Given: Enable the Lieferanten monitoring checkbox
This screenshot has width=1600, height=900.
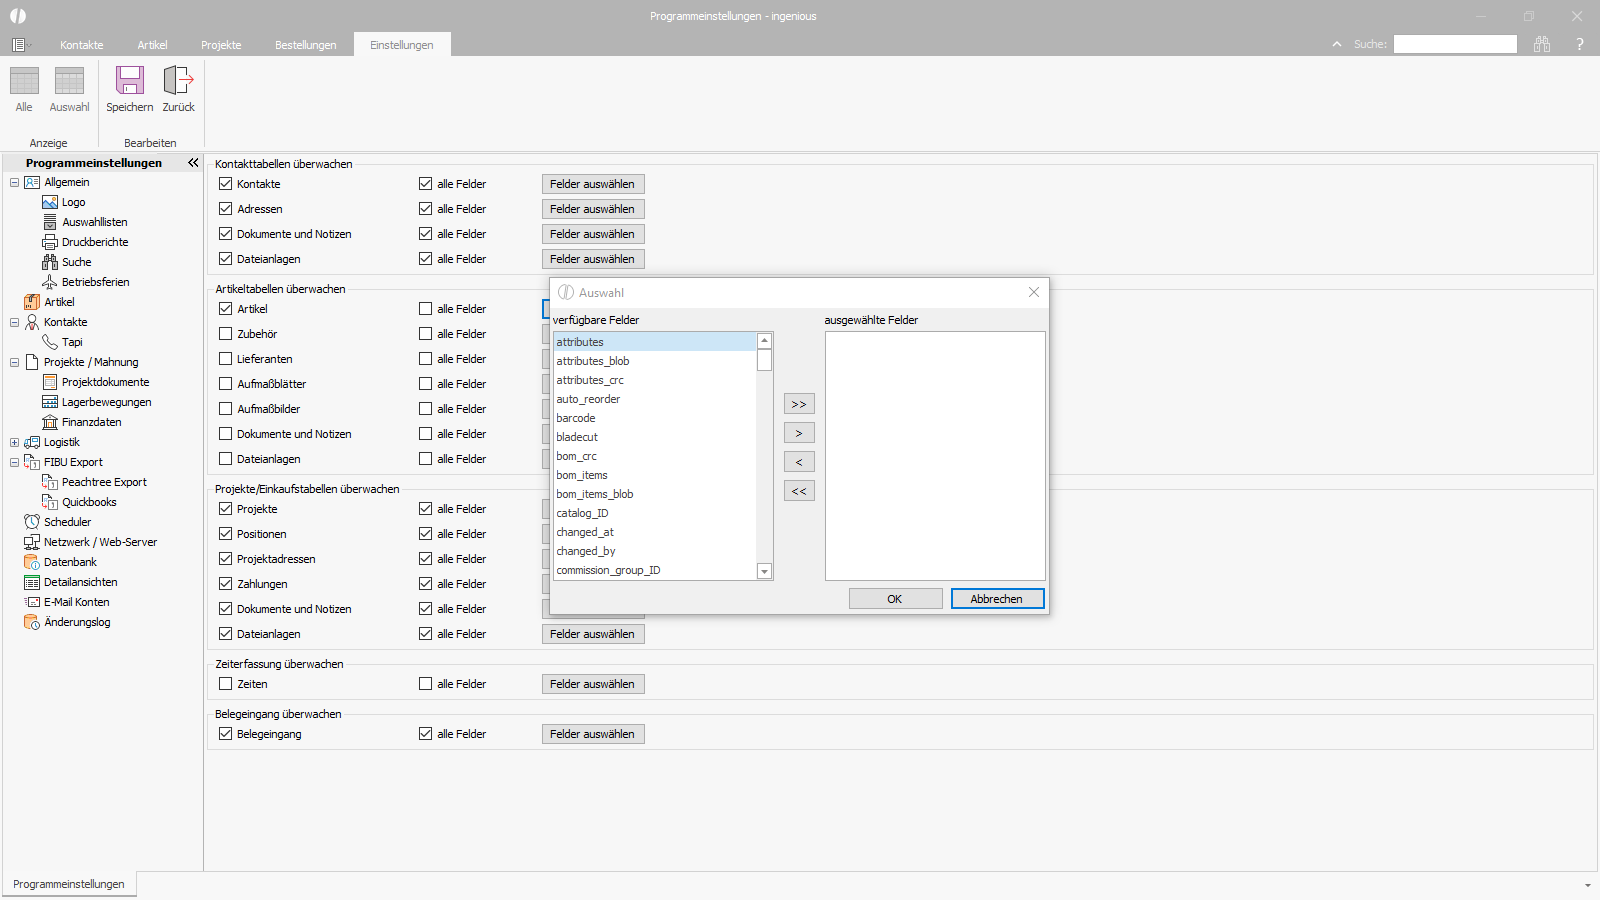Looking at the screenshot, I should (x=226, y=359).
